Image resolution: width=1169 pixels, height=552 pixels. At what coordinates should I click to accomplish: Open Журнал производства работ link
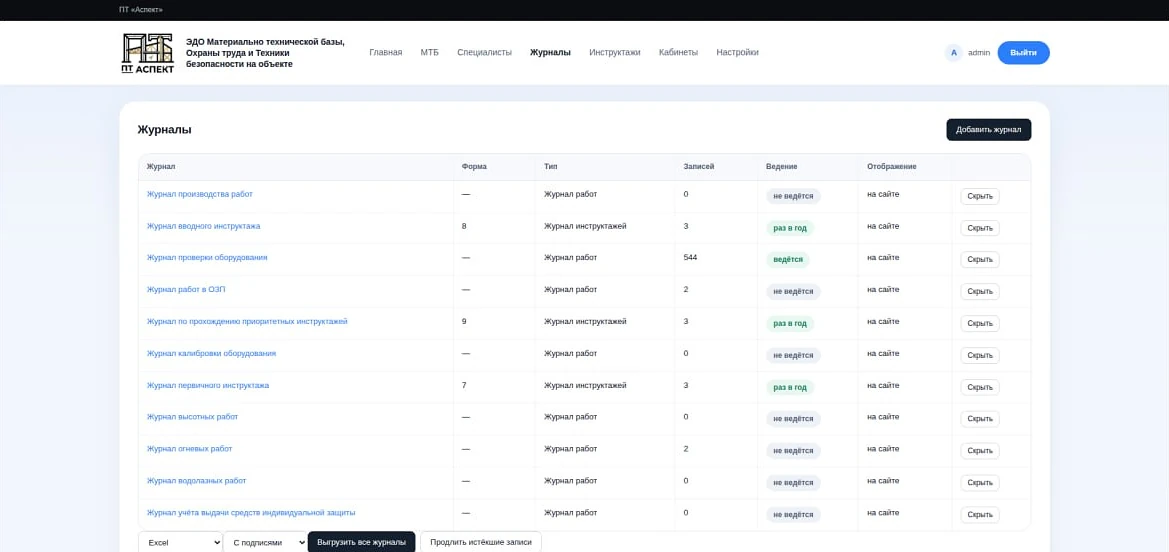200,194
